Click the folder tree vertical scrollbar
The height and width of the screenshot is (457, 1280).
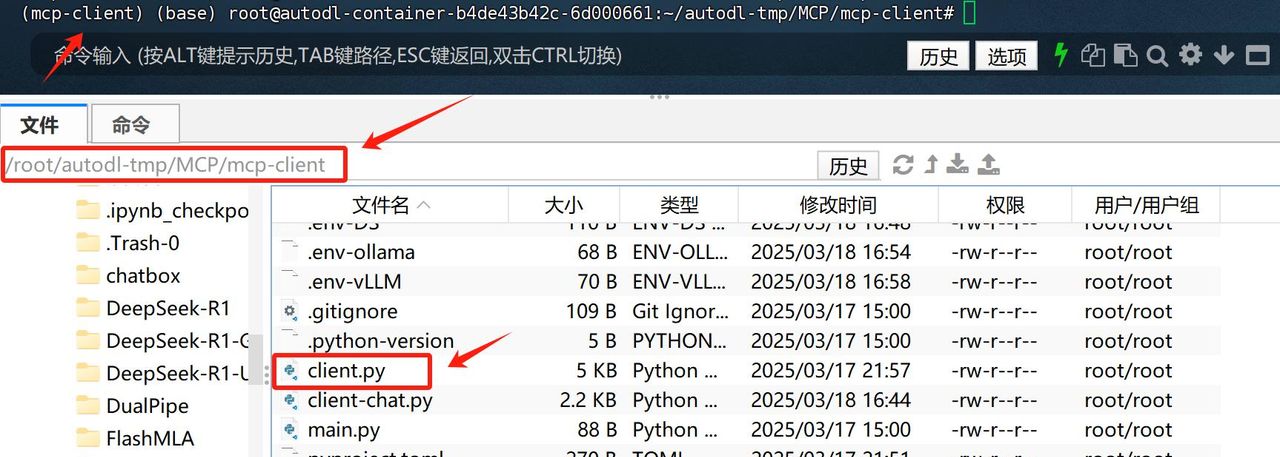(x=257, y=360)
